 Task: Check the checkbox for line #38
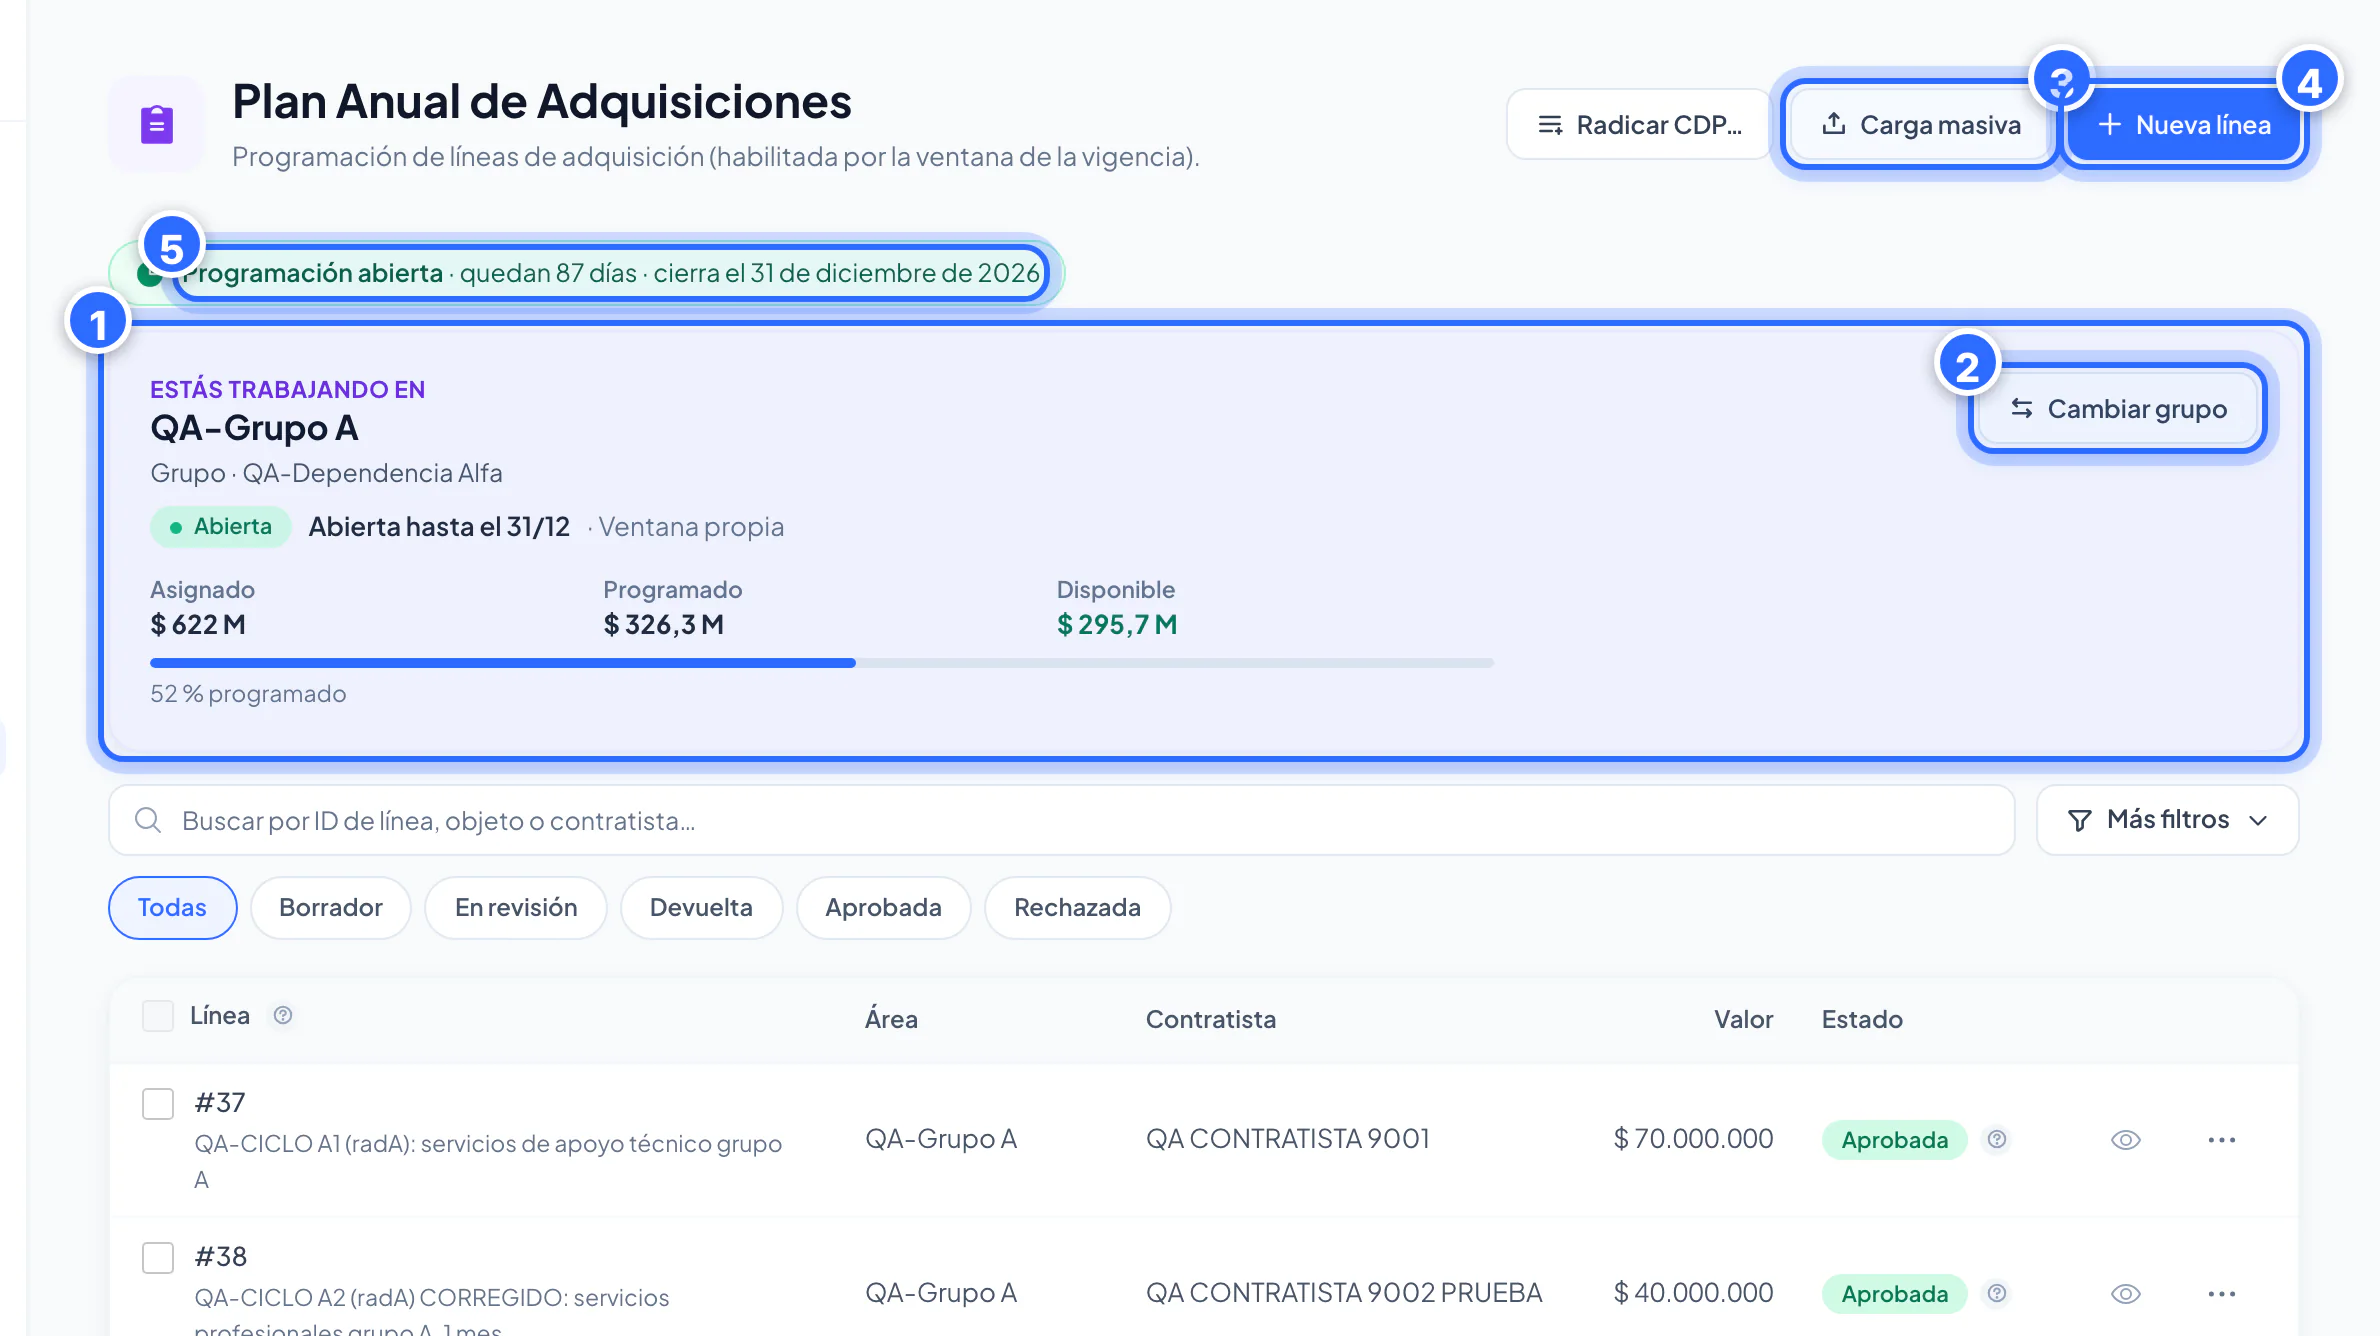[x=158, y=1258]
